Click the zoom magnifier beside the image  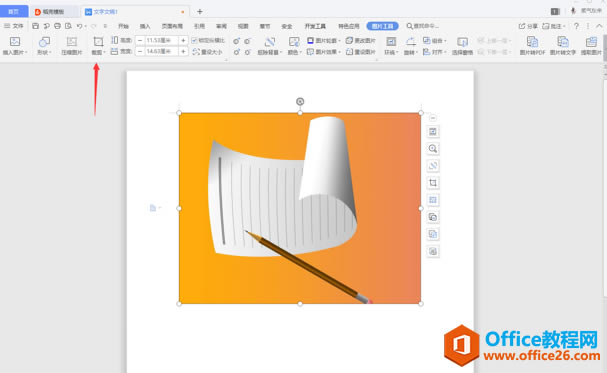(x=433, y=149)
